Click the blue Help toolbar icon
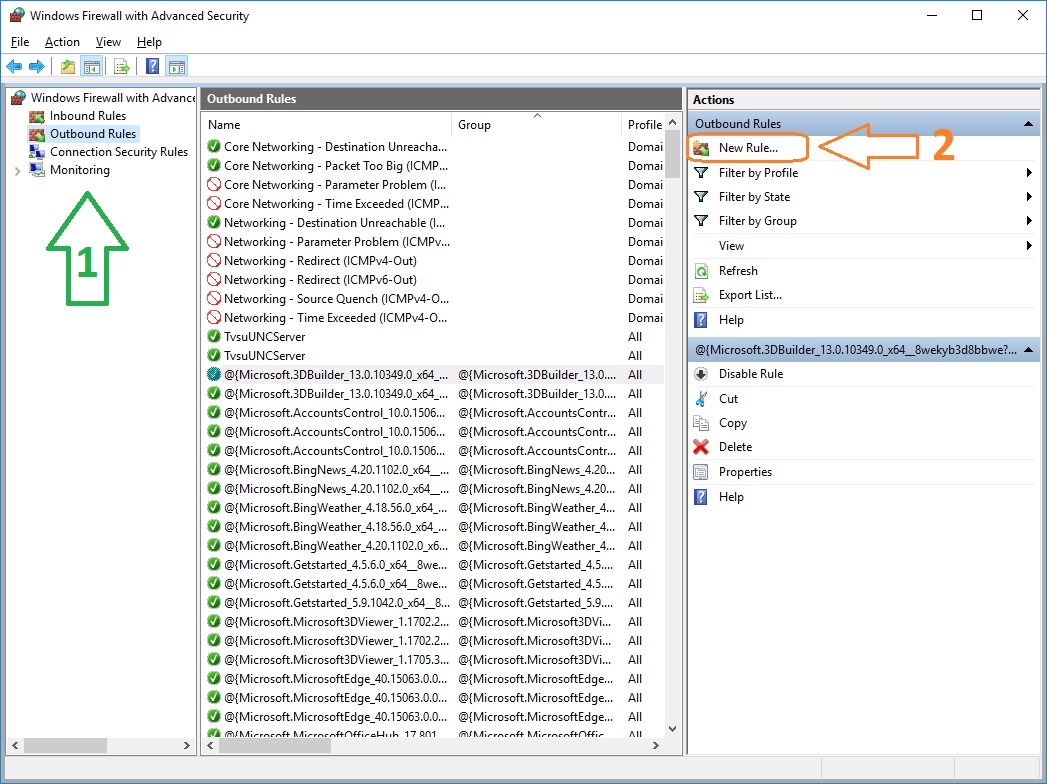 [153, 66]
